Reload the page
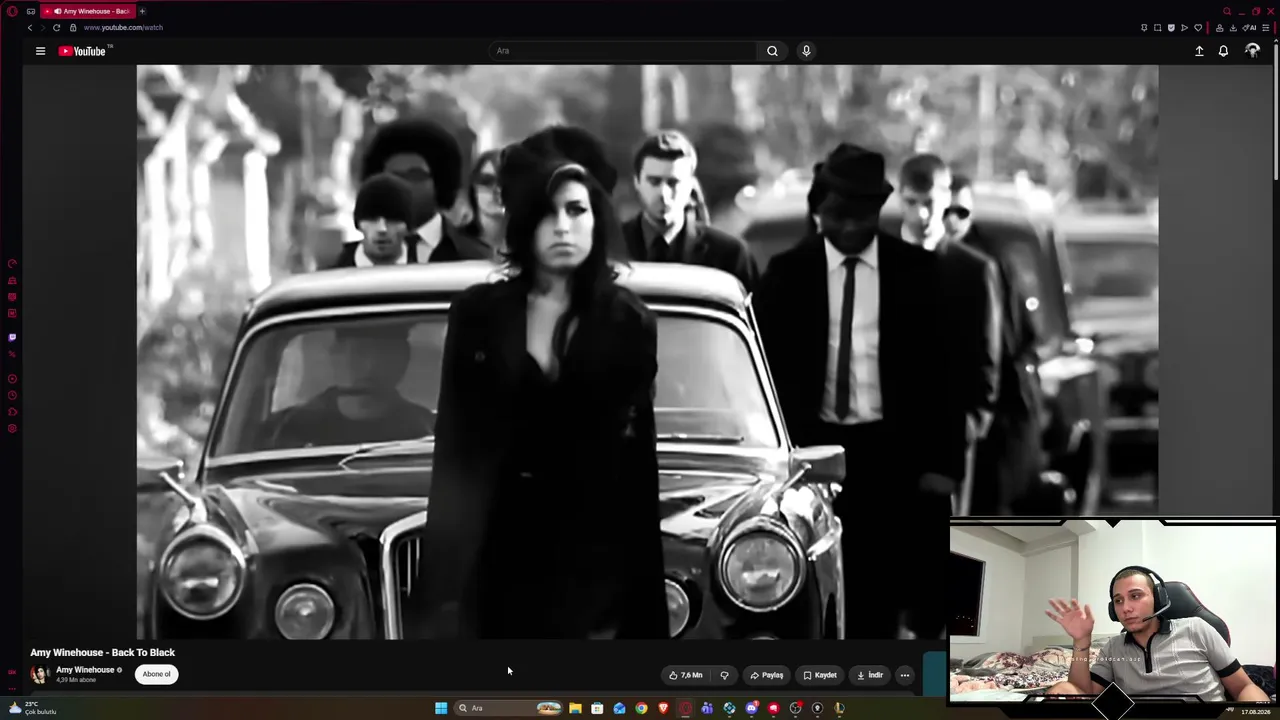 coord(56,28)
